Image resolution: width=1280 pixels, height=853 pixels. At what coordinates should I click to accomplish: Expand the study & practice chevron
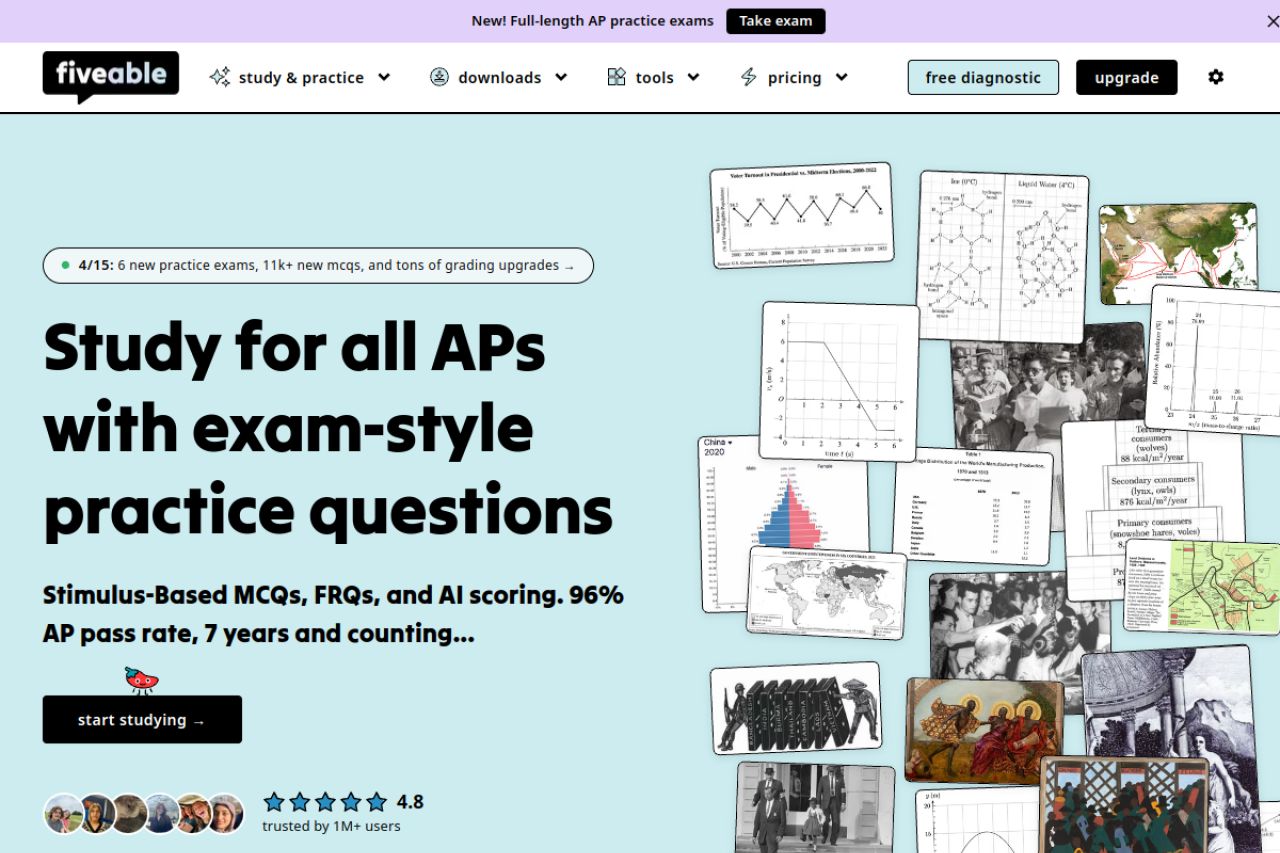pyautogui.click(x=384, y=77)
